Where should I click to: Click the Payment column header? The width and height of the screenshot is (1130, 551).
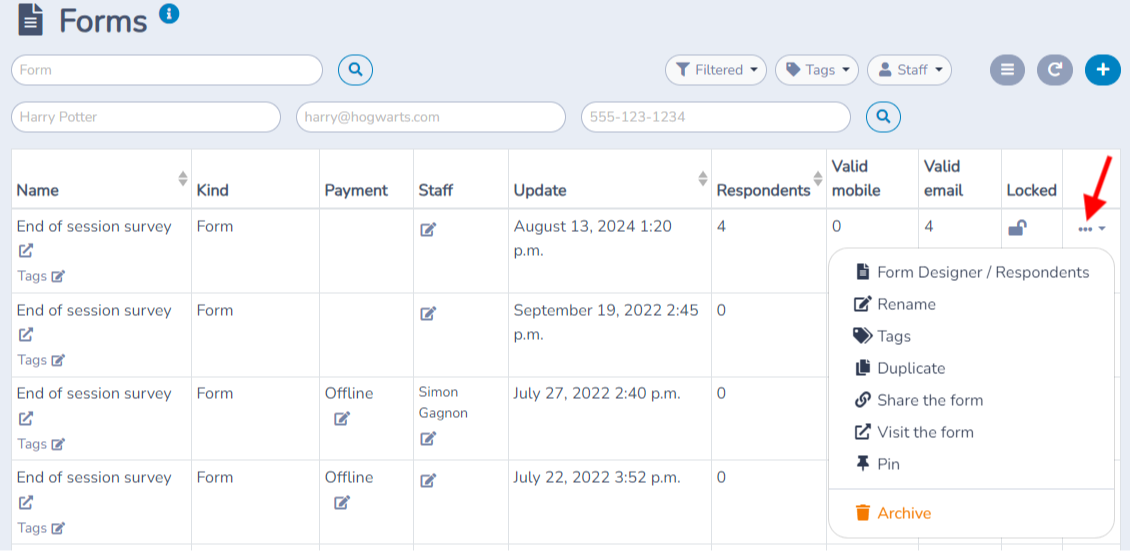(356, 190)
